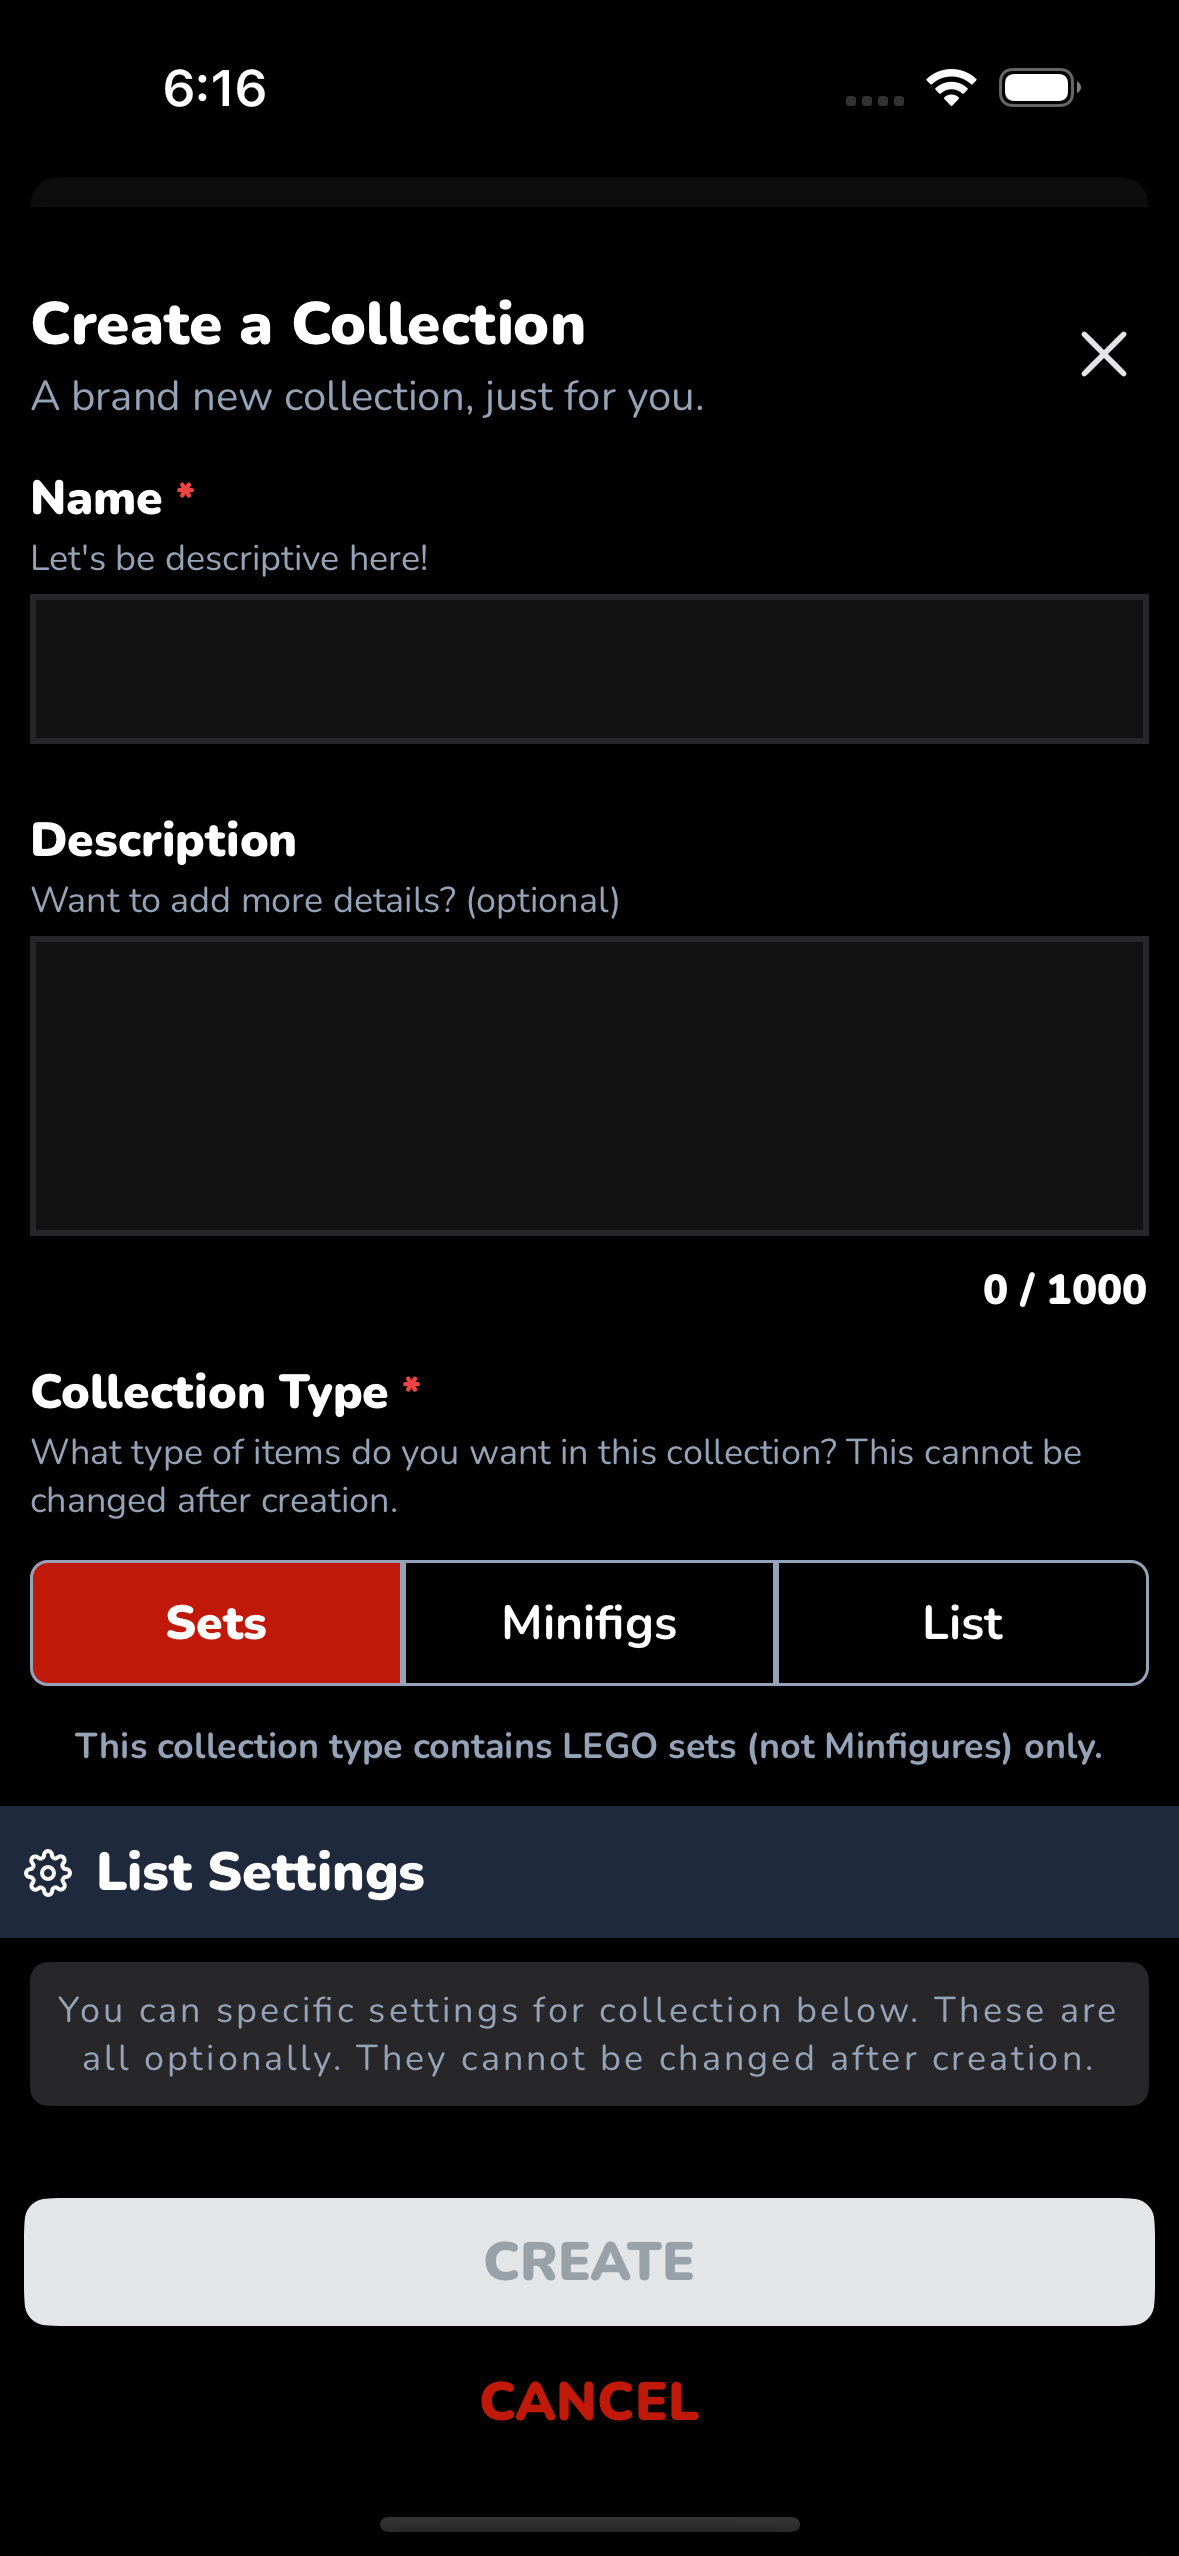Switch collection type to List
This screenshot has width=1179, height=2556.
pos(962,1623)
